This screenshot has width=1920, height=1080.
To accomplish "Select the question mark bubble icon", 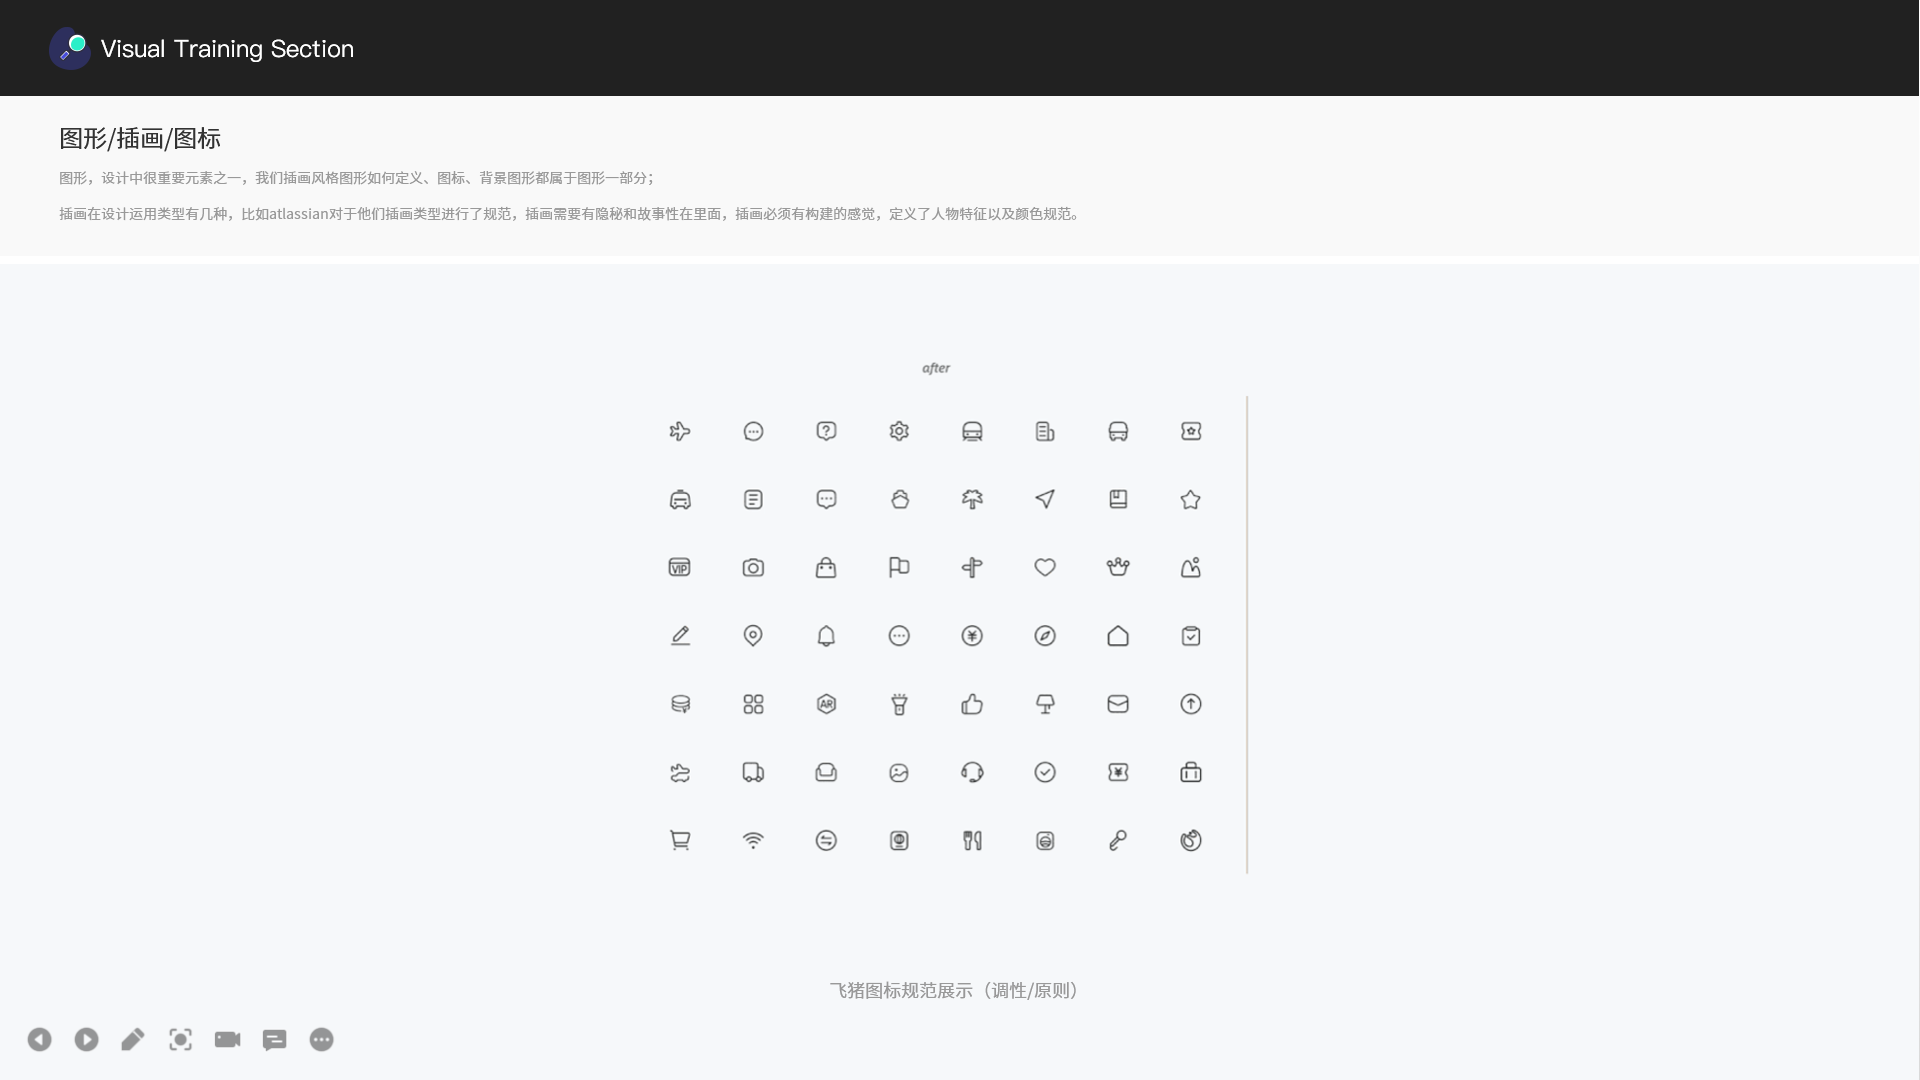I will point(826,431).
